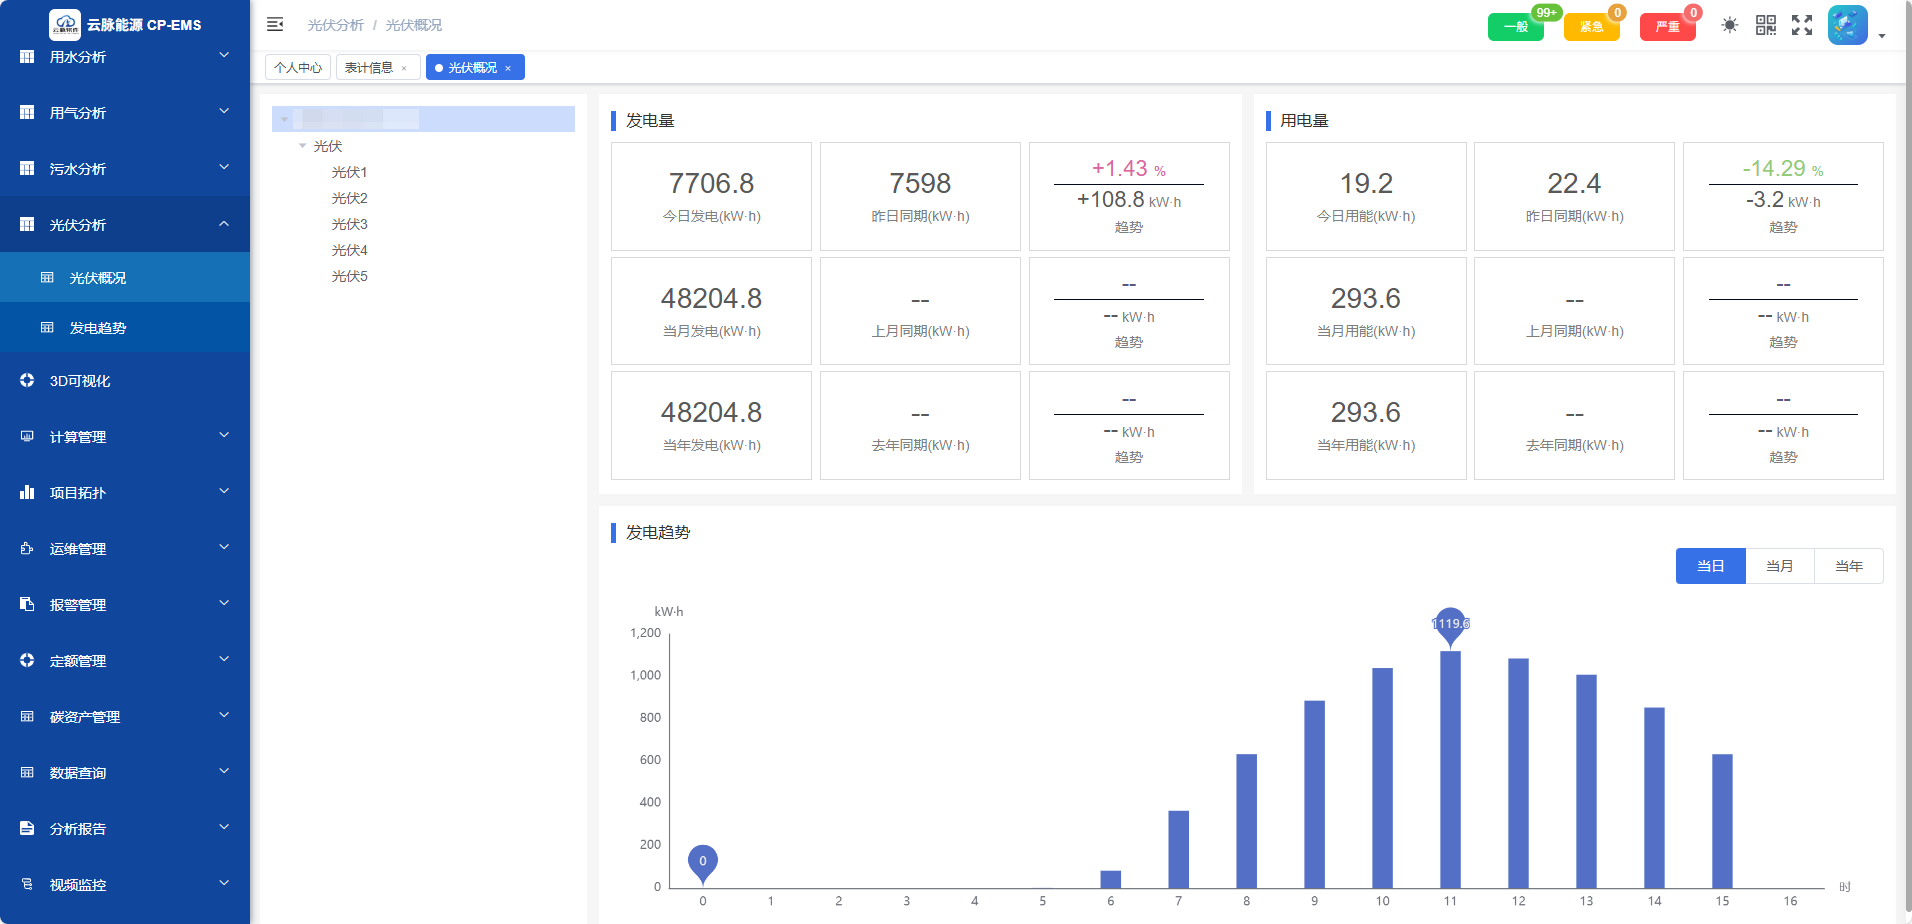Open 一般 alarm notifications button
This screenshot has height=924, width=1912.
coord(1515,27)
